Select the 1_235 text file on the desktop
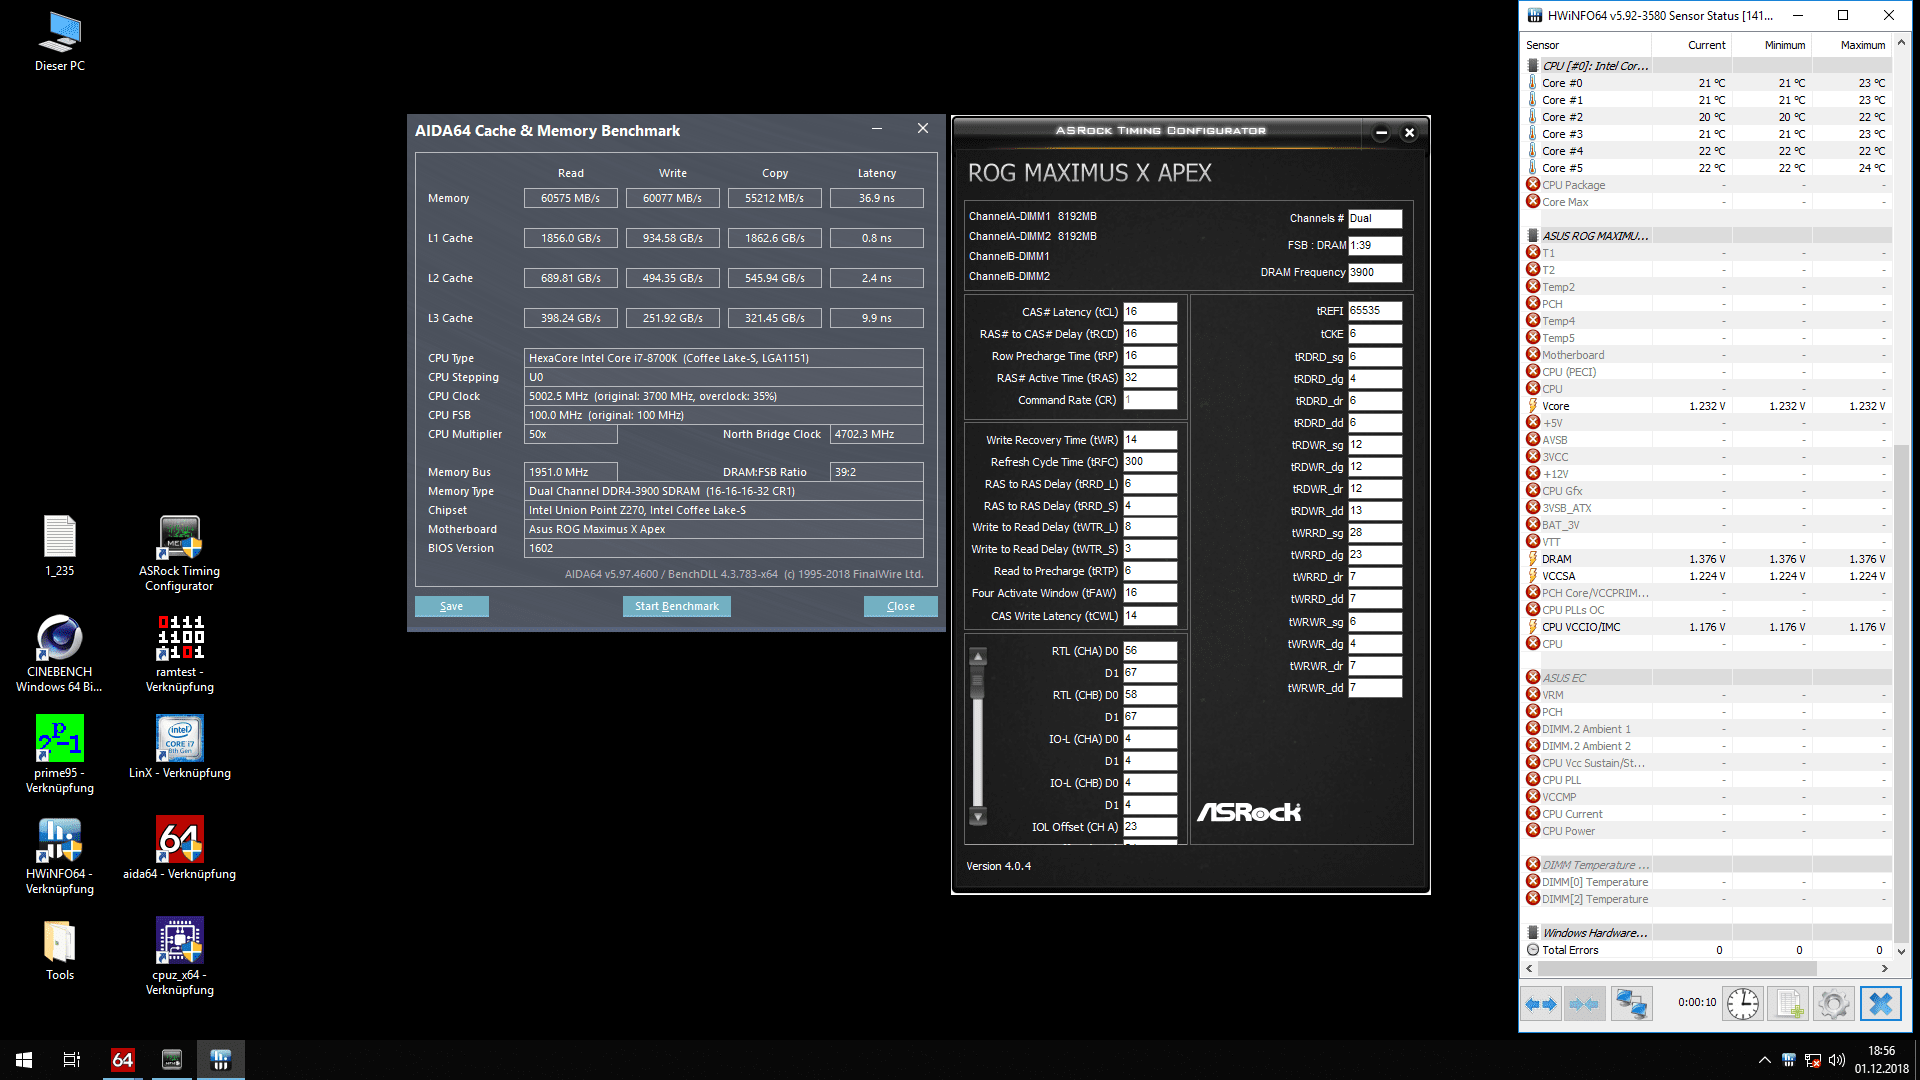This screenshot has height=1080, width=1920. click(60, 546)
